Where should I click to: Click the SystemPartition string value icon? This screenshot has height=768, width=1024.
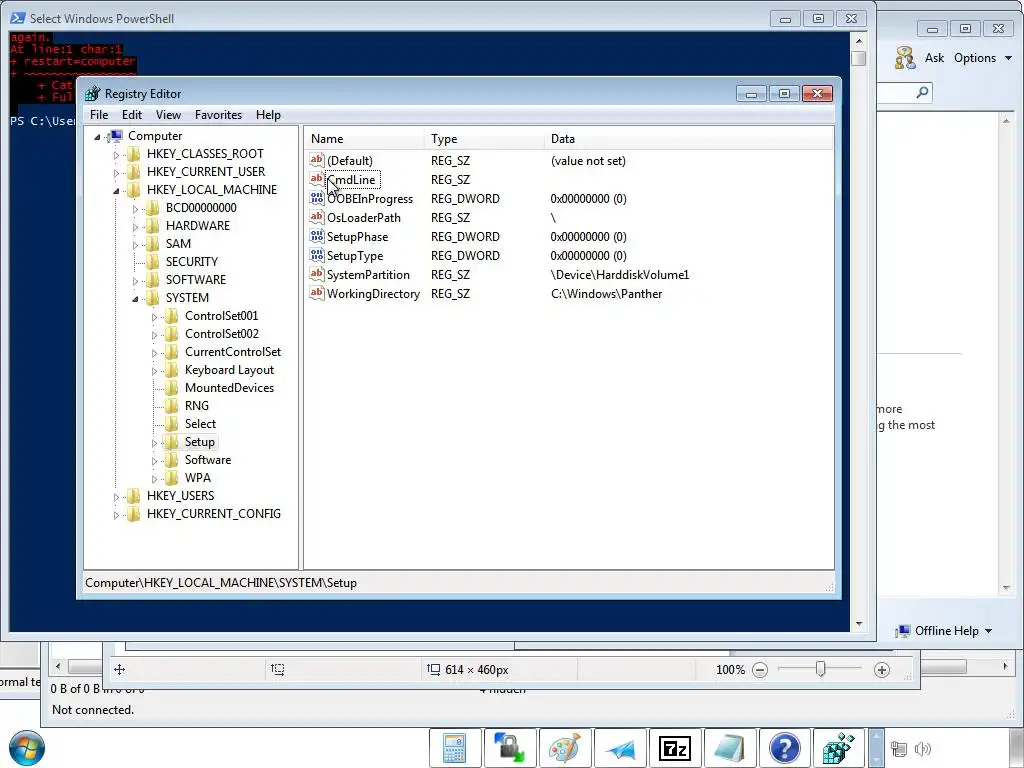pos(317,274)
